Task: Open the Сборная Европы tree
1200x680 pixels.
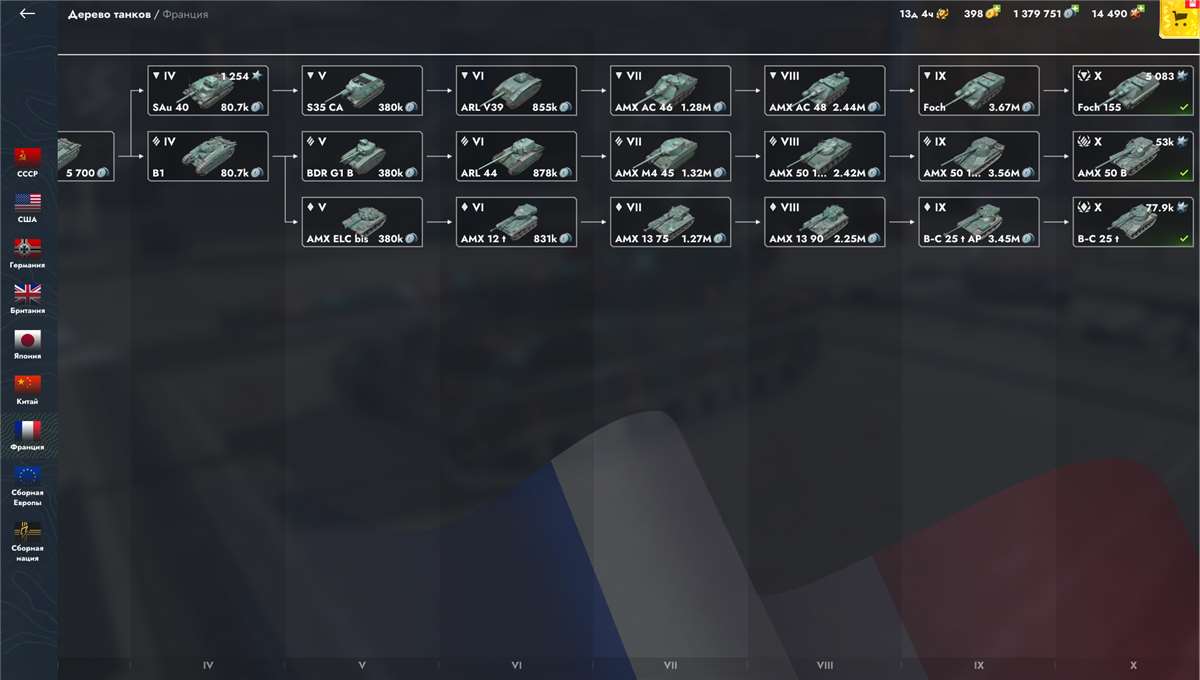Action: 28,486
